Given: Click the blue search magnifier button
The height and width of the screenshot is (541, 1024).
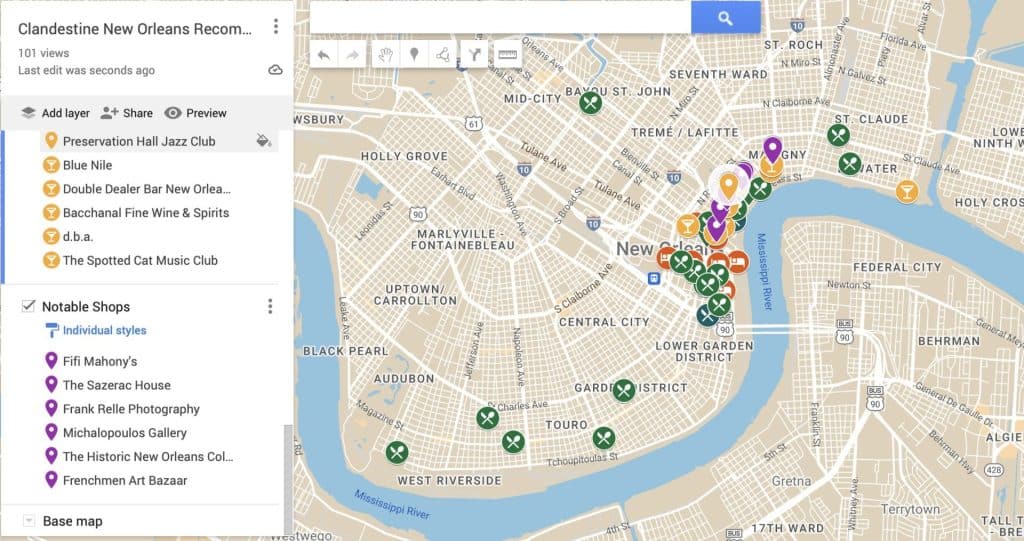Looking at the screenshot, I should tap(725, 18).
